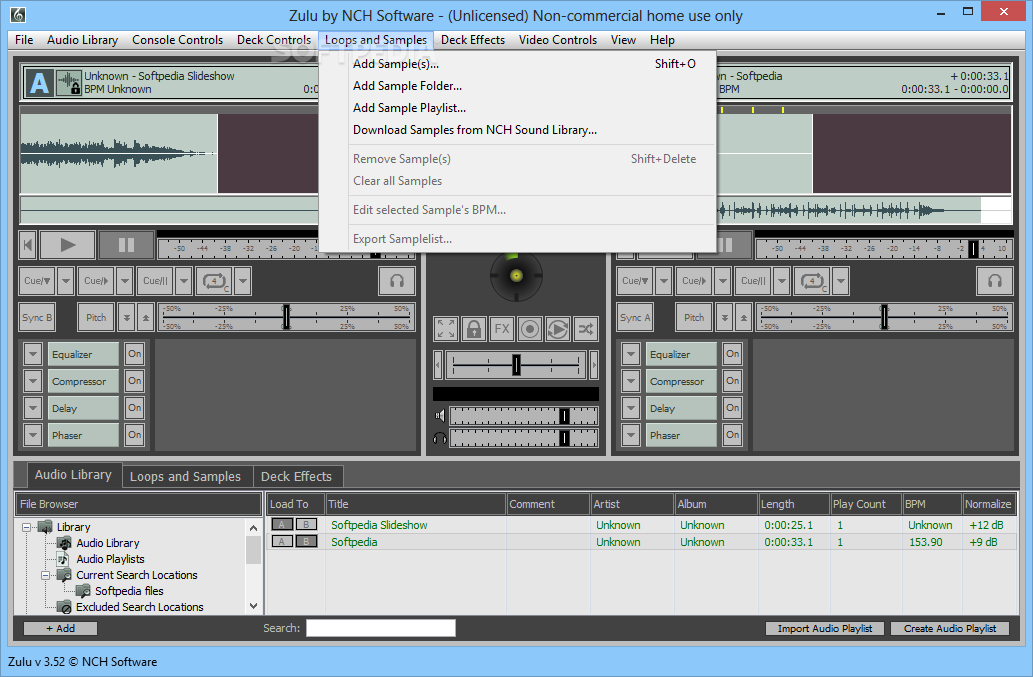The width and height of the screenshot is (1033, 677).
Task: Click the master volume slider handle
Action: pyautogui.click(x=564, y=416)
